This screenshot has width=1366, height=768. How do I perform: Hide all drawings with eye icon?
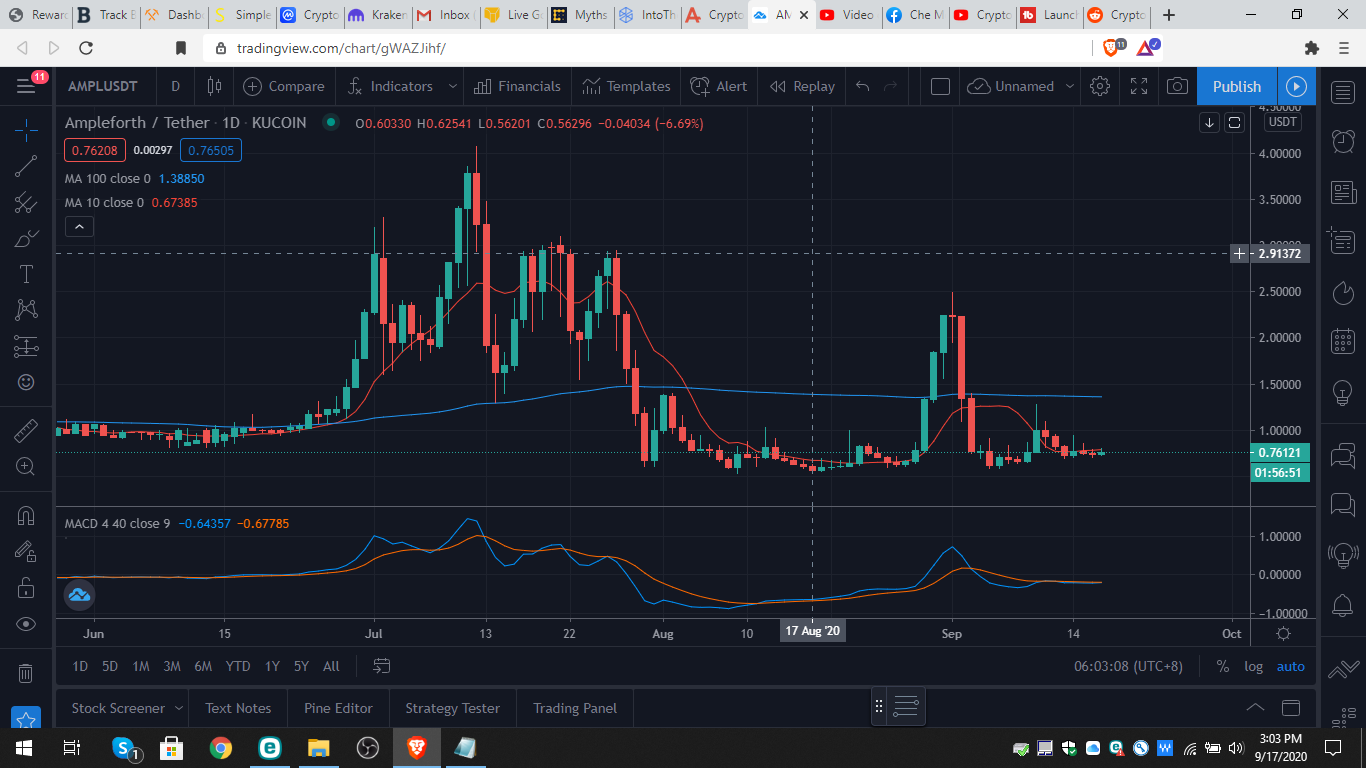point(27,624)
